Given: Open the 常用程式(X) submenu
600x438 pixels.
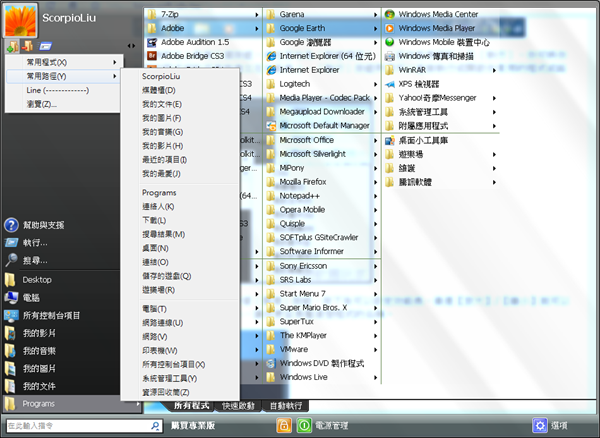Looking at the screenshot, I should click(64, 62).
